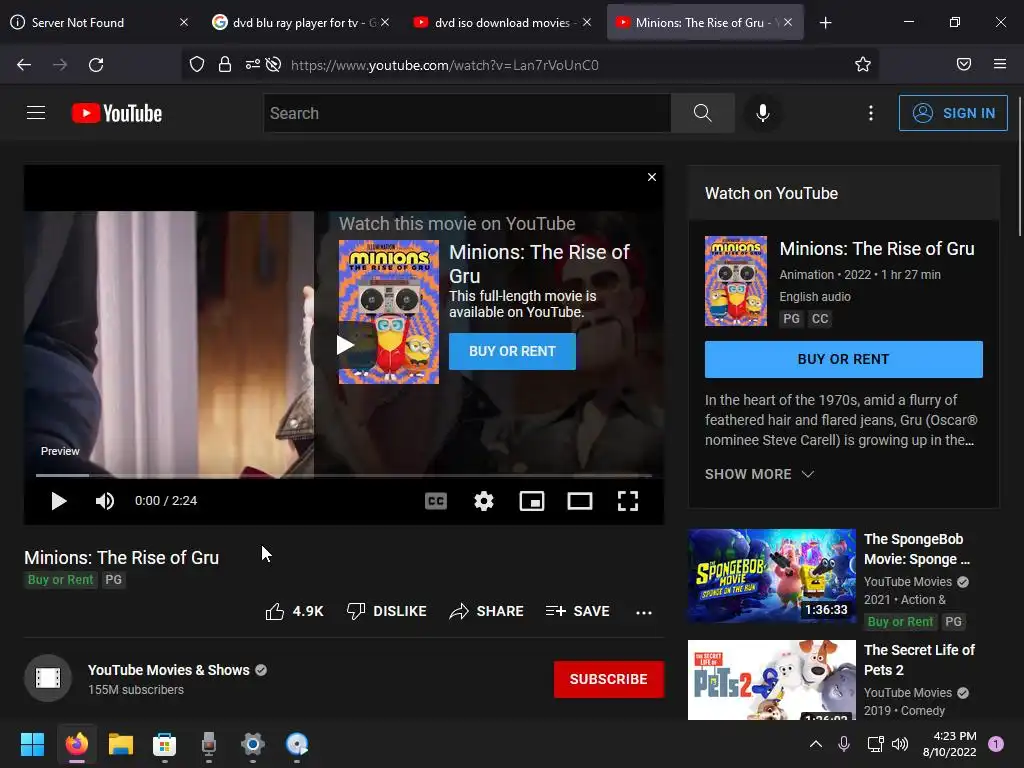Screen dimensions: 1024x768
Task: Open player settings gear
Action: (x=484, y=501)
